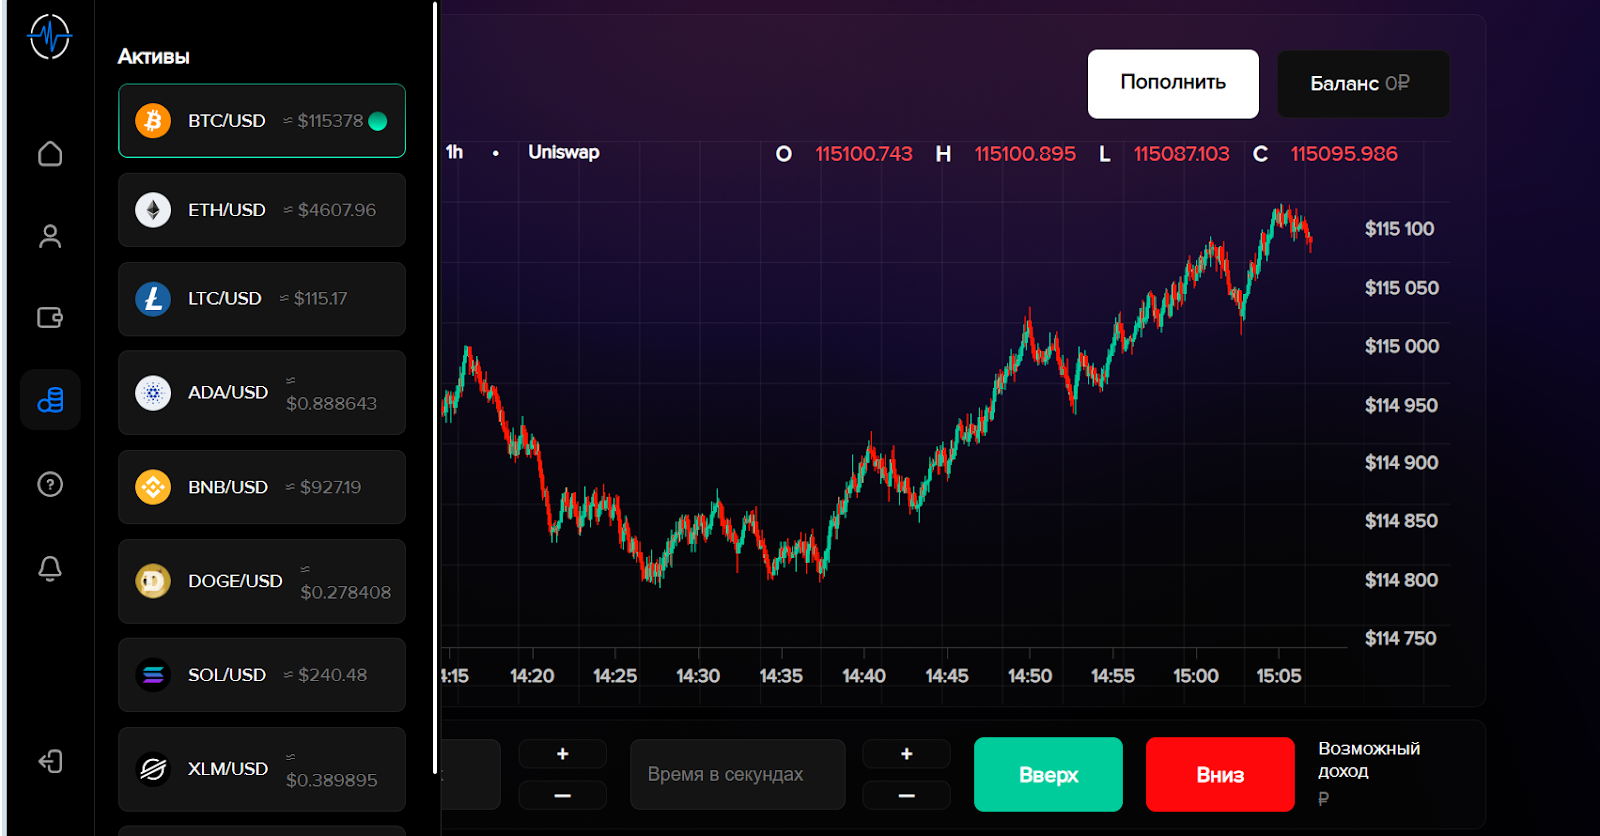Click the 14:30 time axis label
Screen dimensions: 1600x836
click(698, 676)
